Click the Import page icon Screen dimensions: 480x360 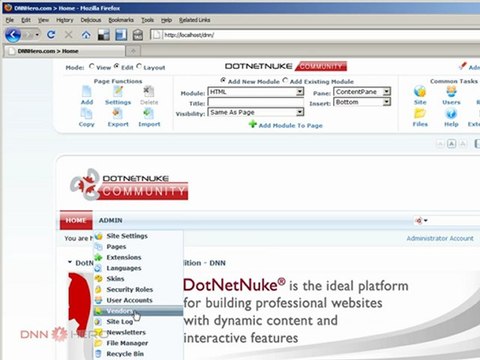149,114
